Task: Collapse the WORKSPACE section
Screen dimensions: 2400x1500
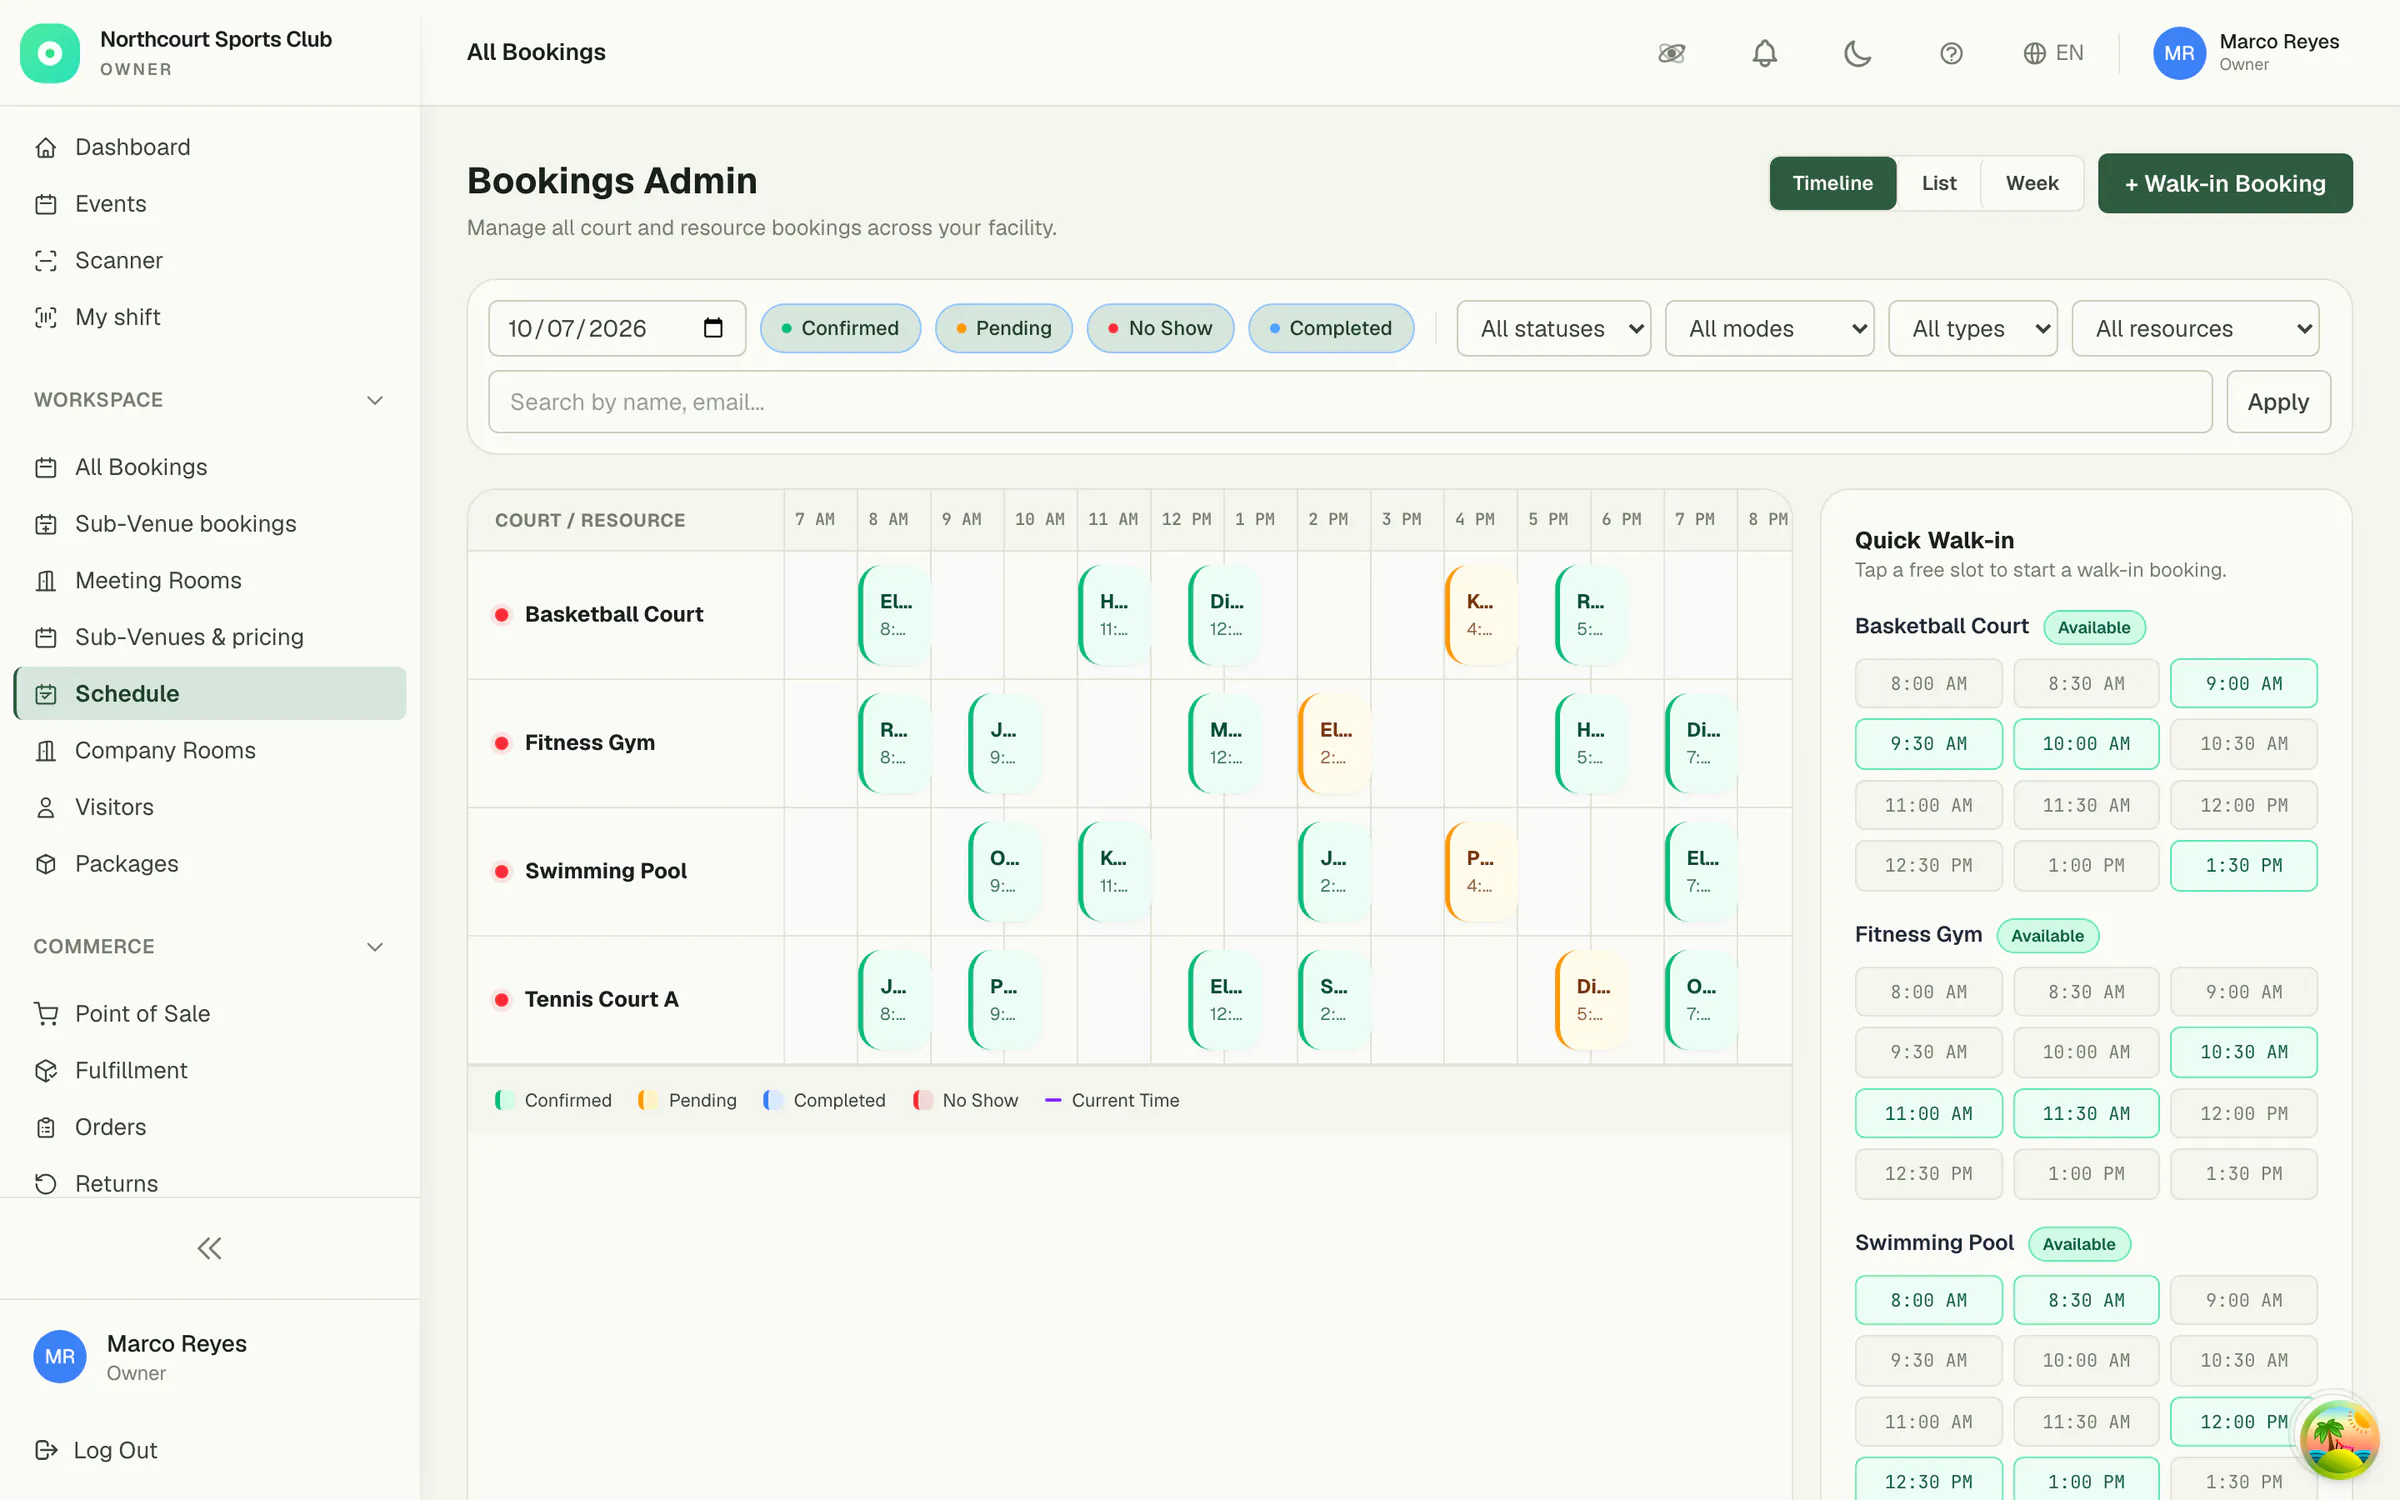Action: coord(375,400)
